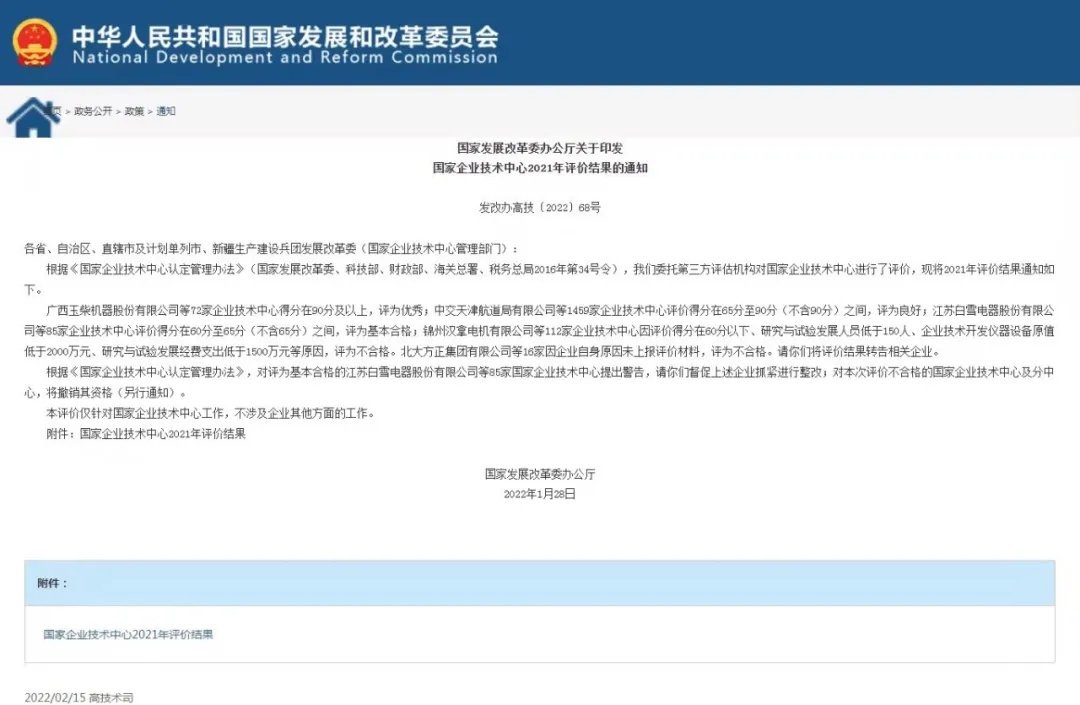Viewport: 1080px width, 705px height.
Task: Click the document number 发改办高技〔2022〕68号
Action: [x=540, y=208]
